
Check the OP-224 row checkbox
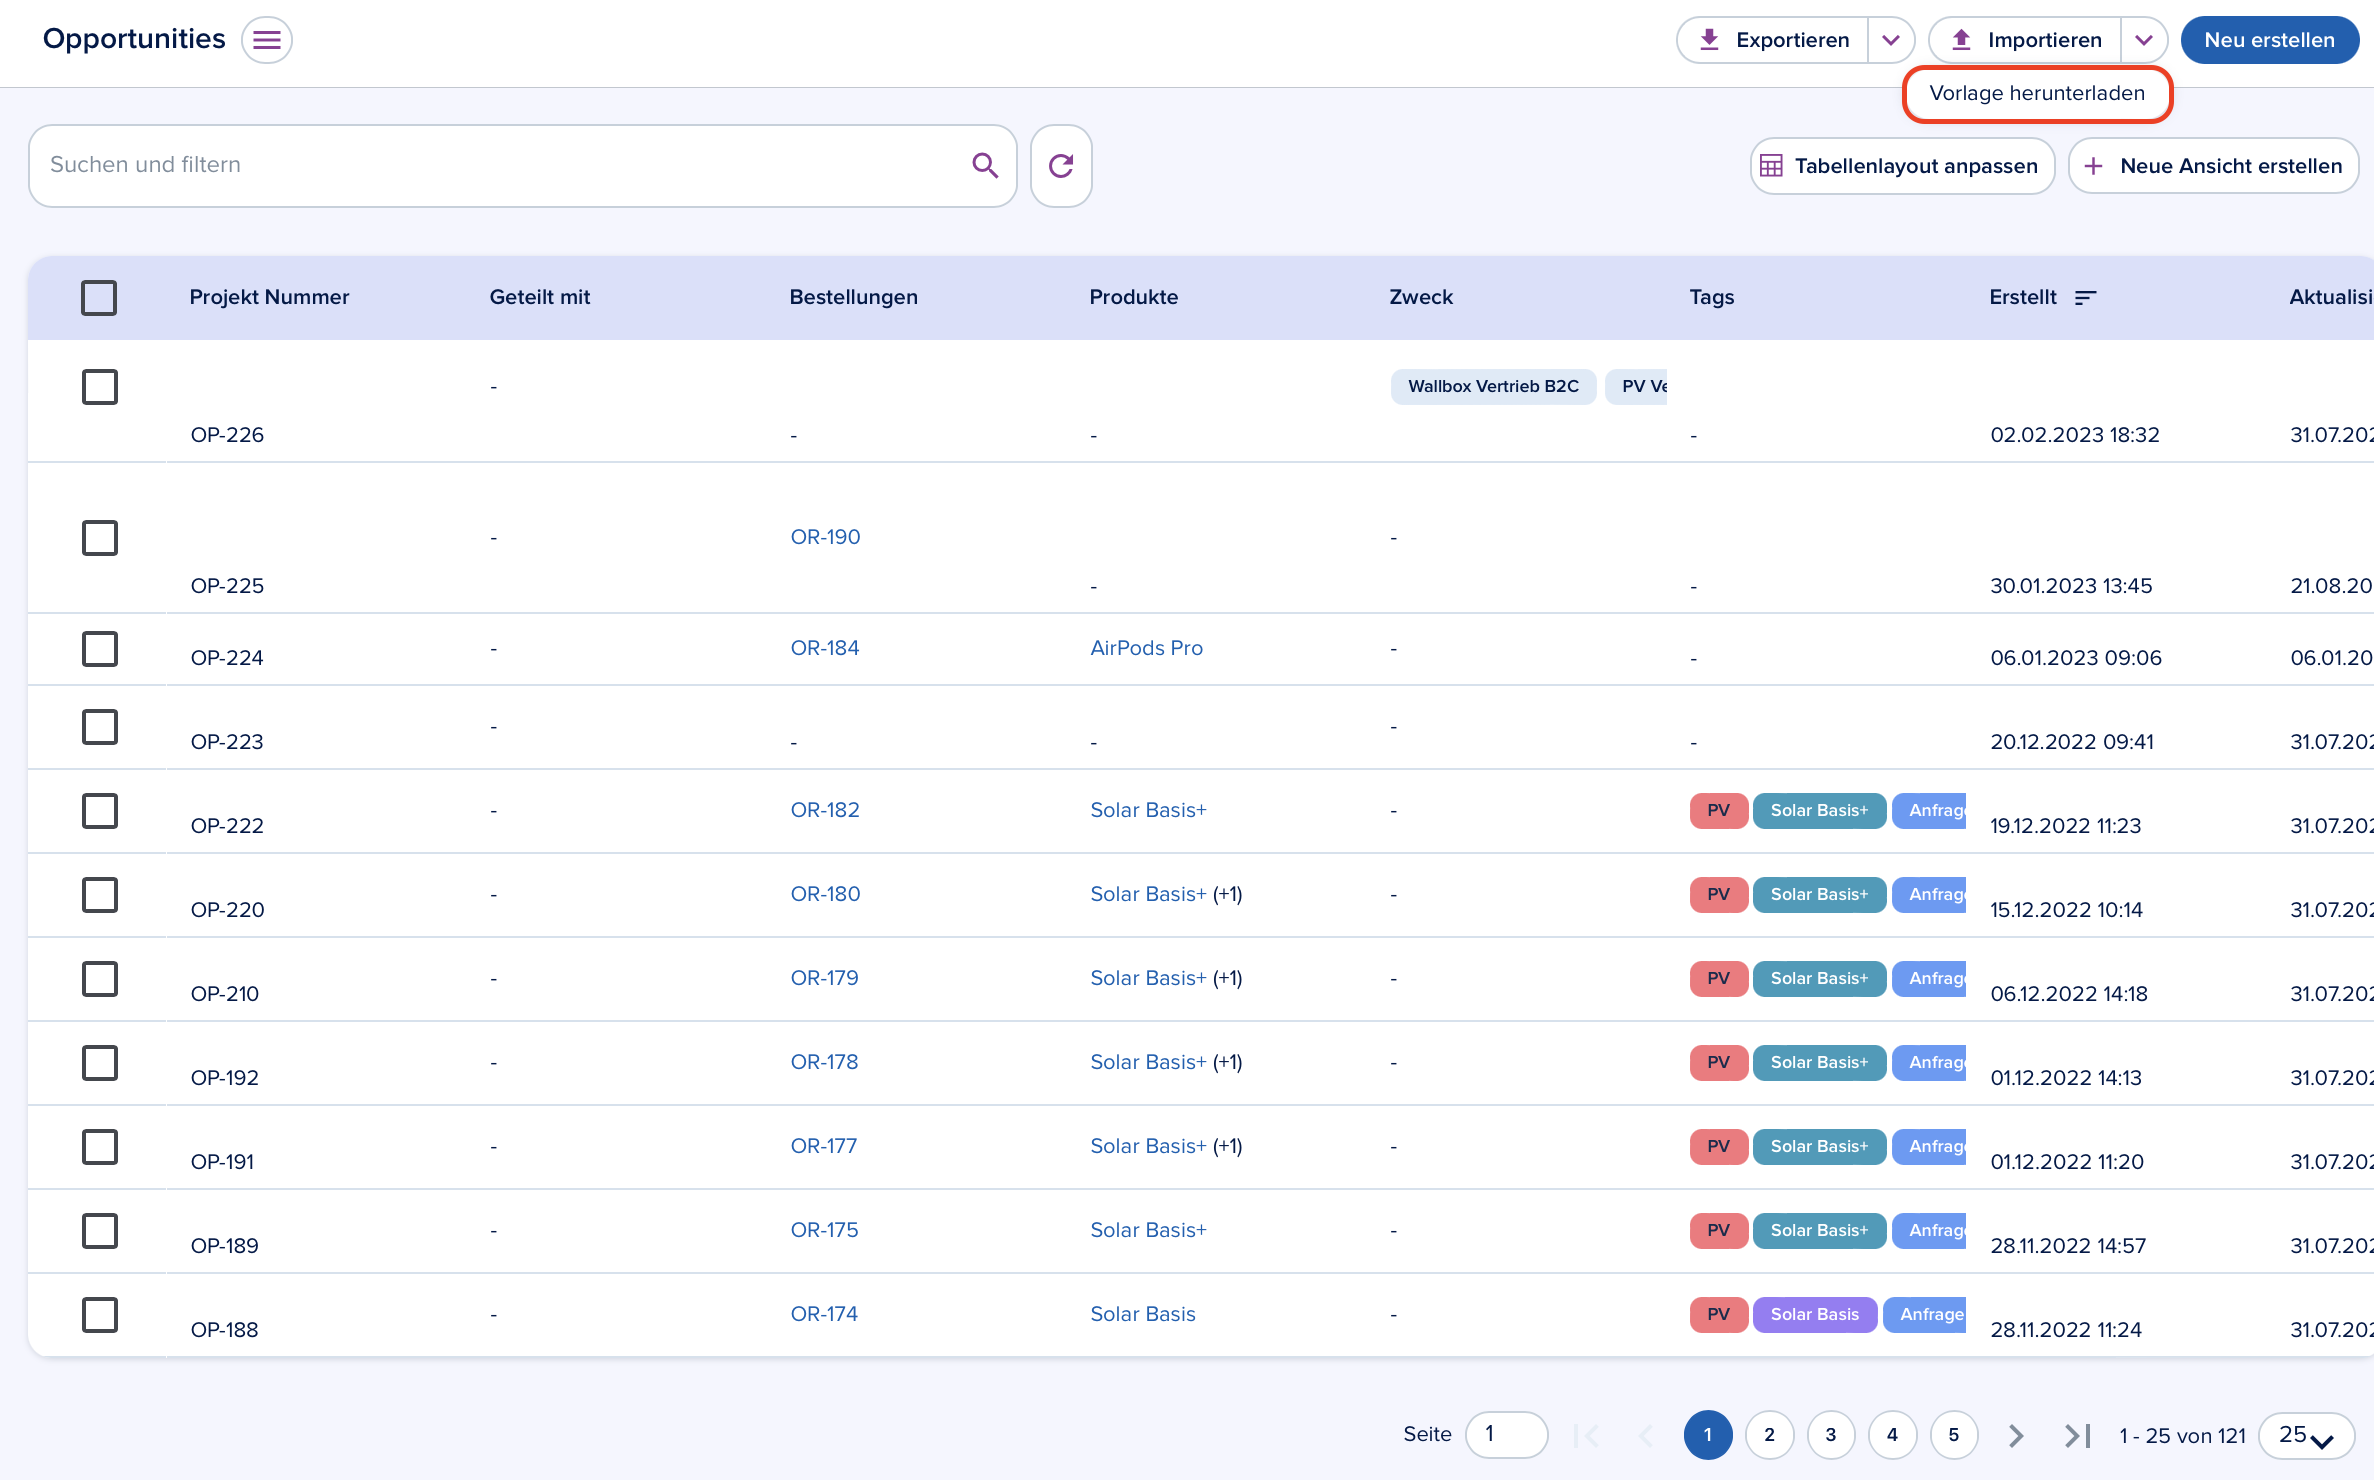click(99, 648)
